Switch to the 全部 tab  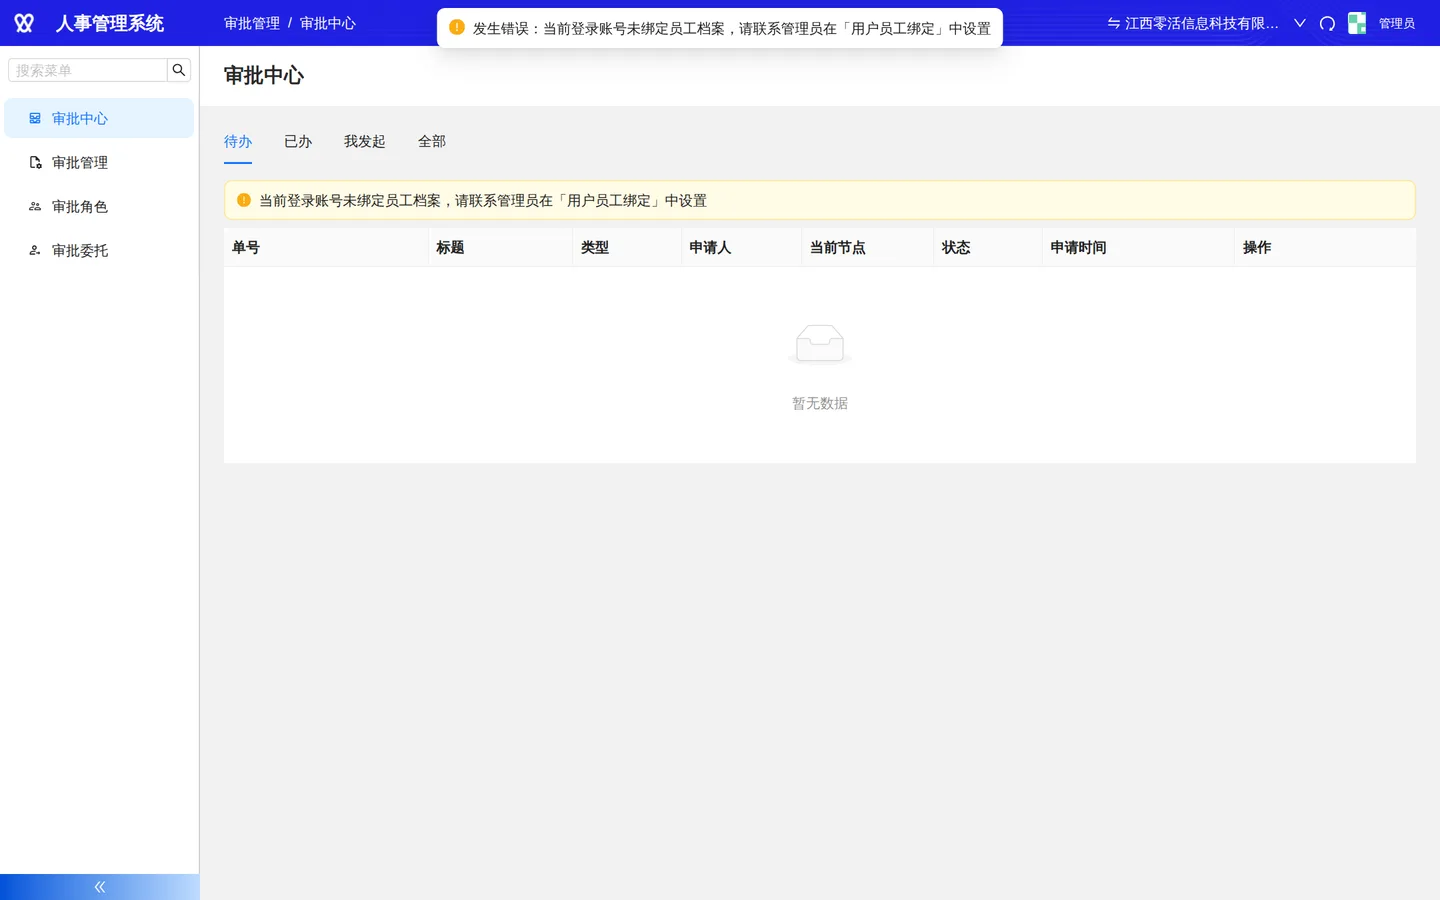[x=432, y=141]
